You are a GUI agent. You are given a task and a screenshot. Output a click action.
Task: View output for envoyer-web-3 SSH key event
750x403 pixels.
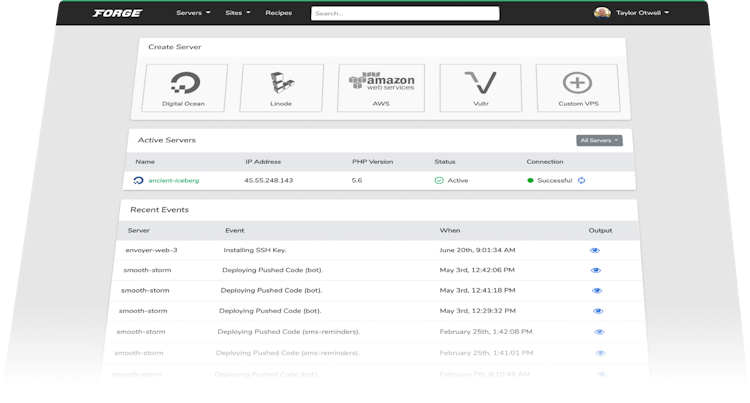point(595,251)
